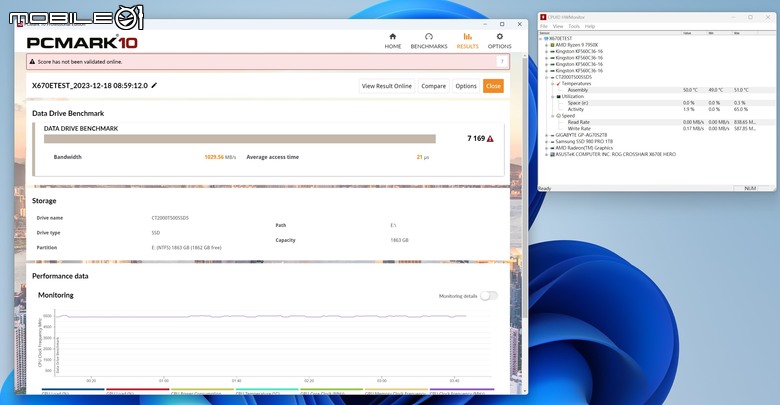Image resolution: width=780 pixels, height=405 pixels.
Task: Click the 65.0 % max activity value
Action: 741,109
